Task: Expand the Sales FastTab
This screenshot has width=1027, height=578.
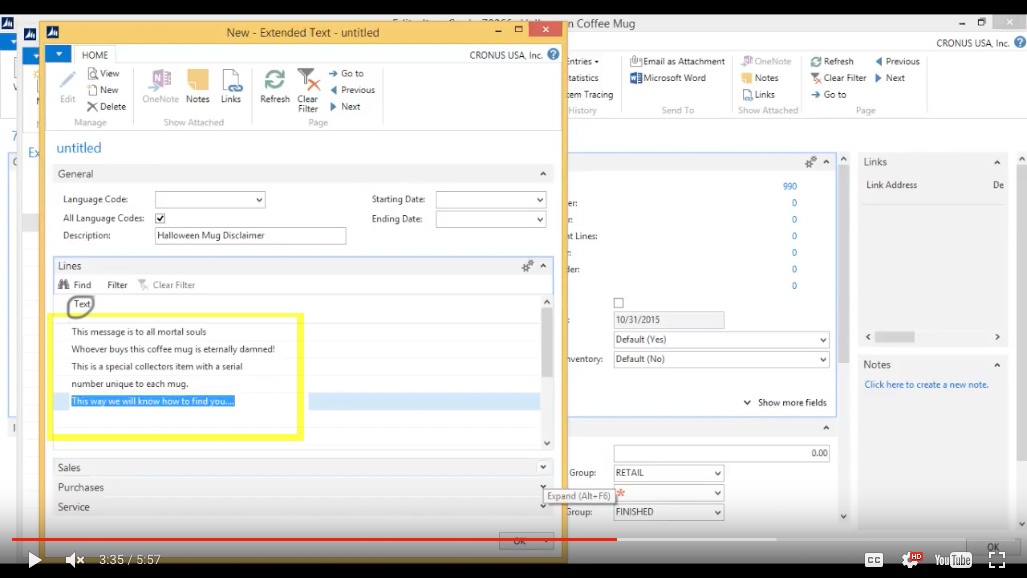Action: click(542, 467)
